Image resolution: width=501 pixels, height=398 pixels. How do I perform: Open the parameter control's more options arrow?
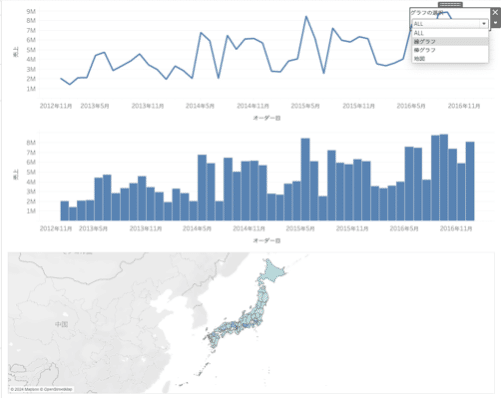coord(495,23)
